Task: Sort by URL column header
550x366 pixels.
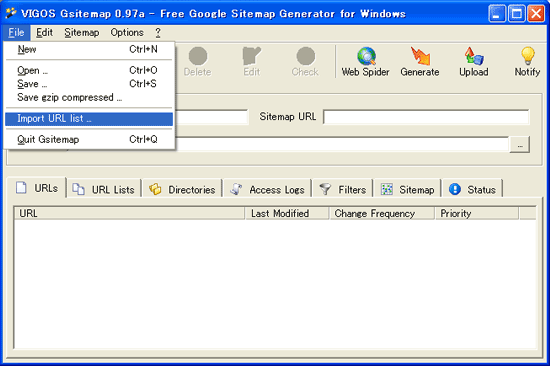Action: (129, 213)
